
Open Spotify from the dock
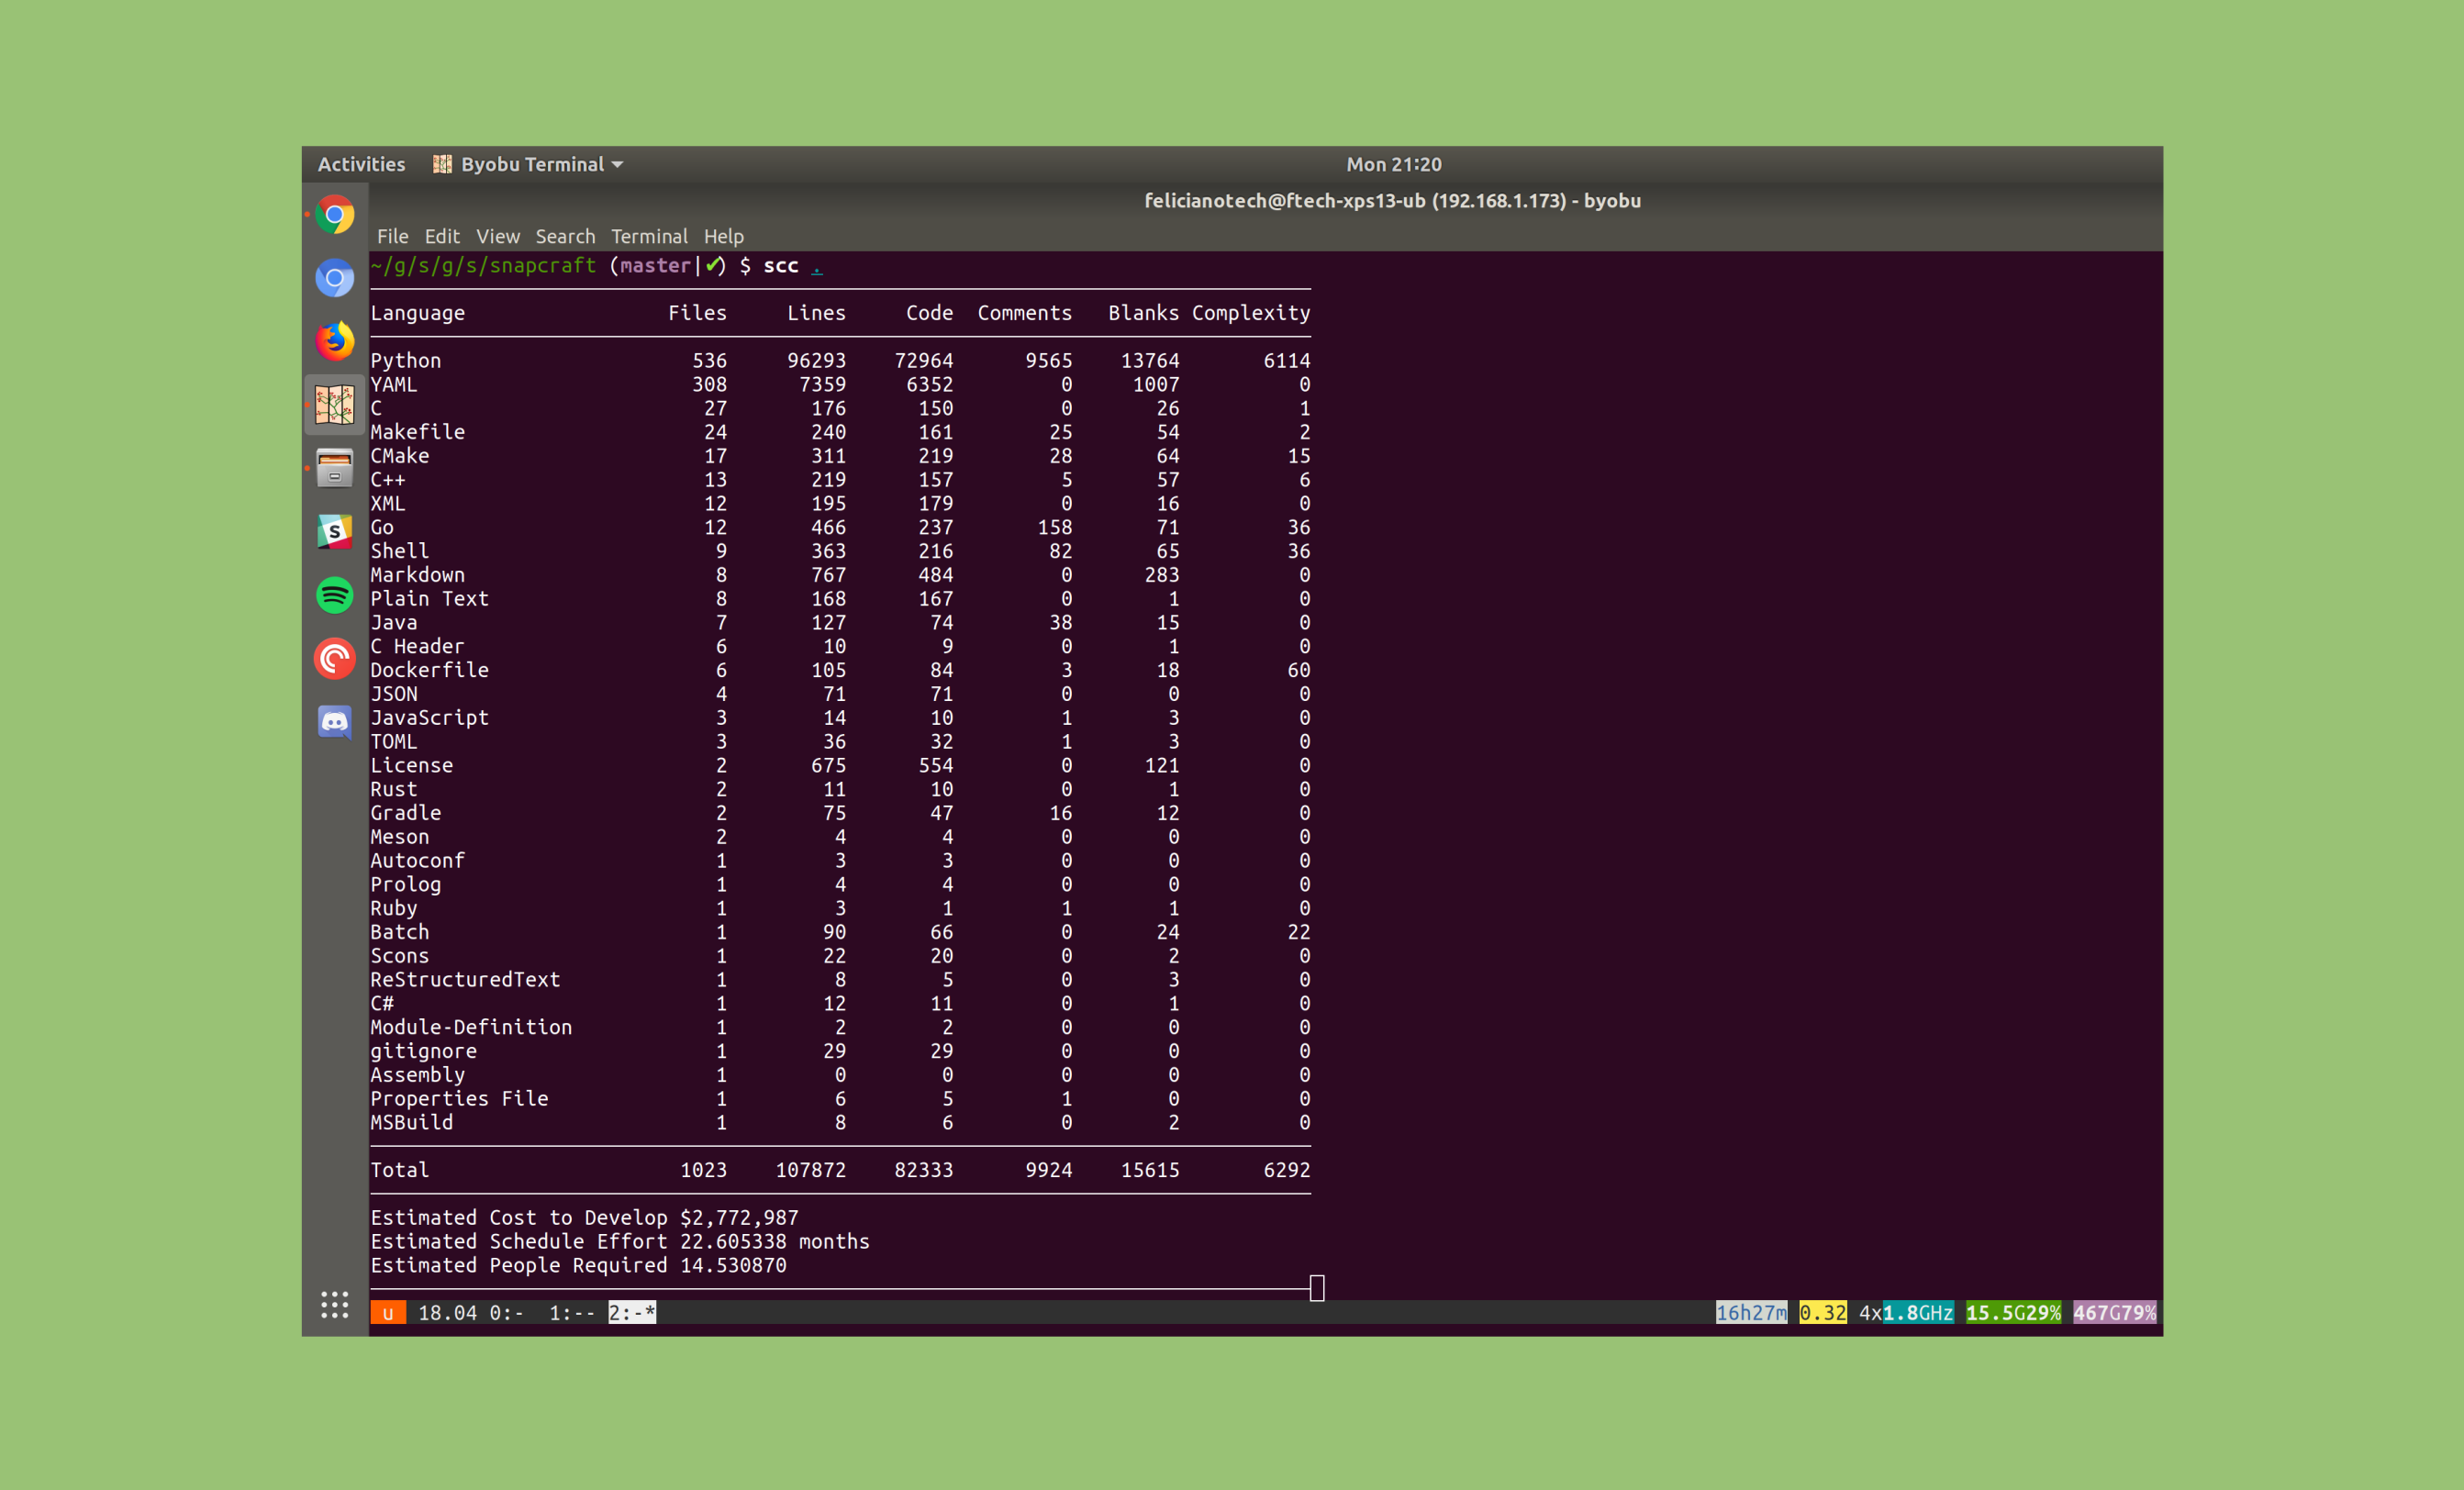click(335, 595)
